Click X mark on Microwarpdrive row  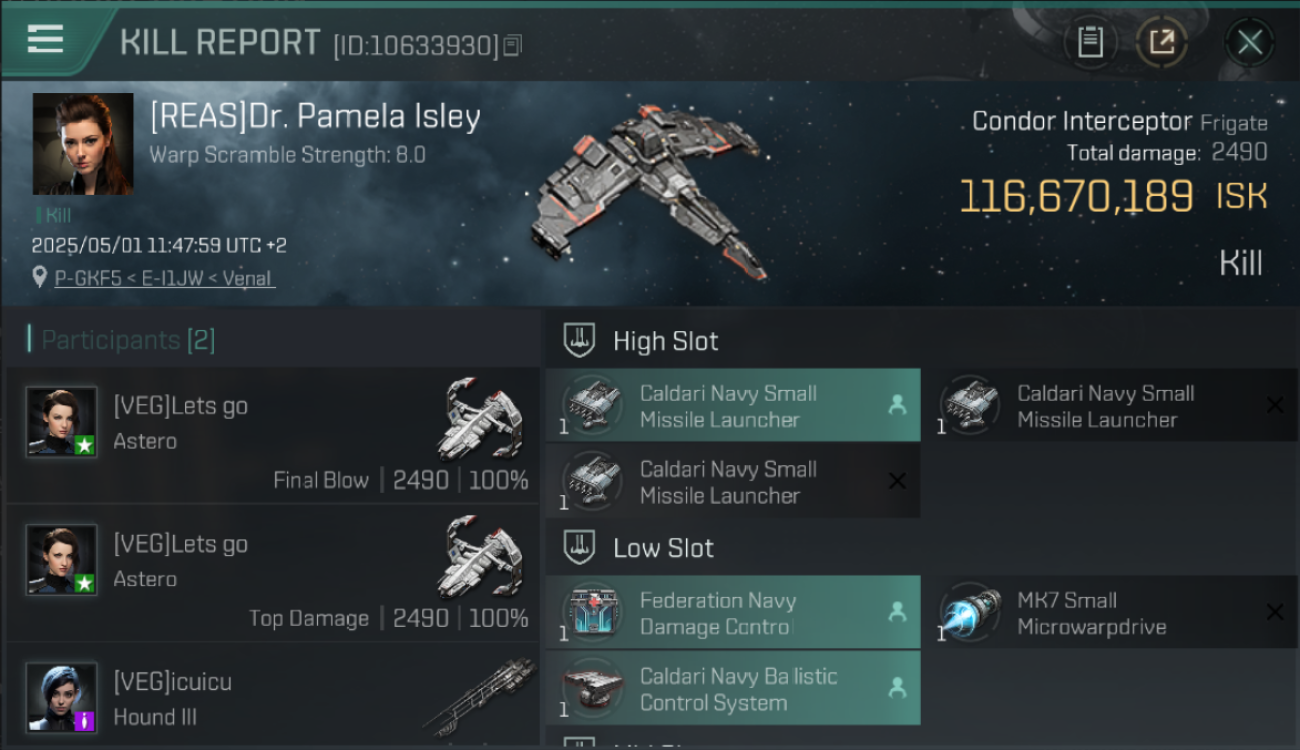(x=1274, y=612)
